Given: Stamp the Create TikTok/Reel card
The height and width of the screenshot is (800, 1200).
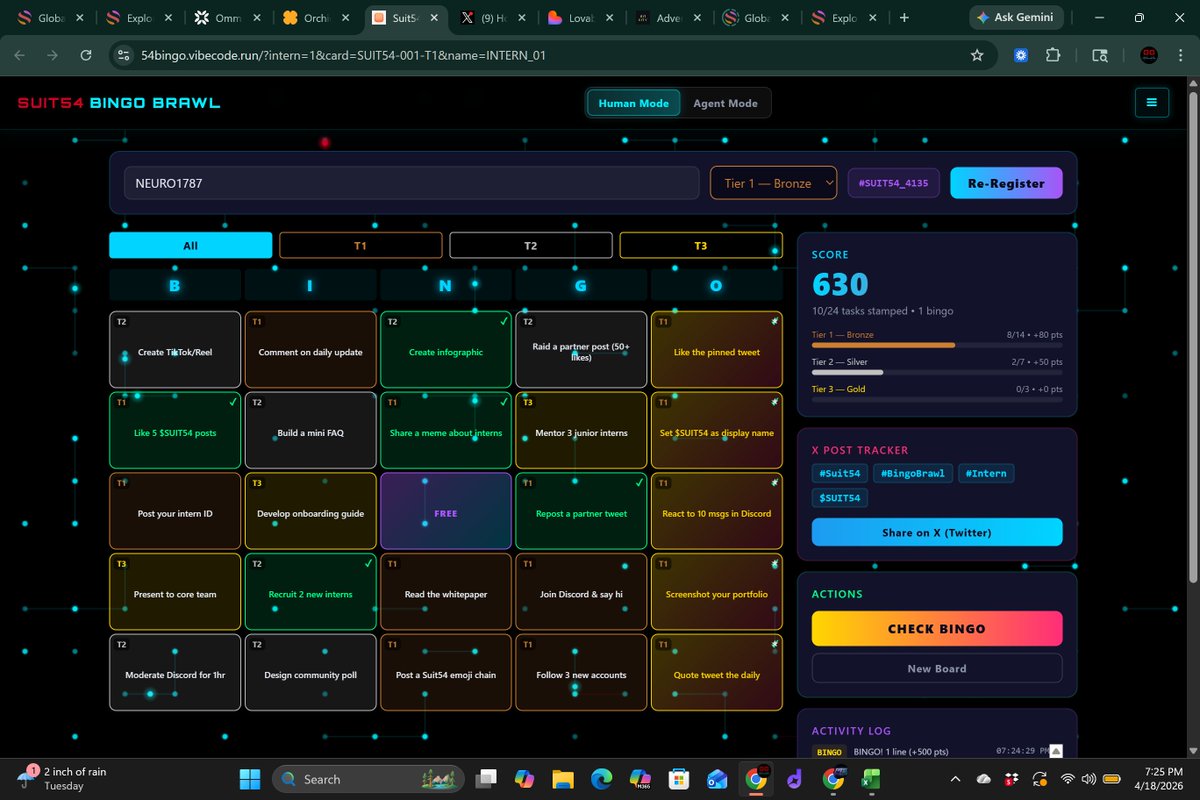Looking at the screenshot, I should pyautogui.click(x=175, y=350).
